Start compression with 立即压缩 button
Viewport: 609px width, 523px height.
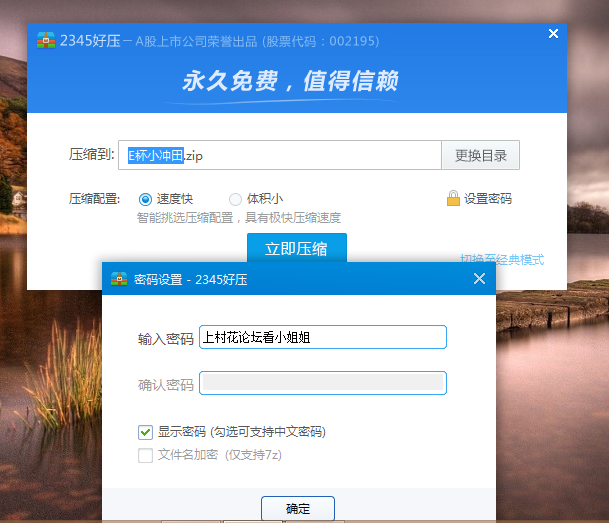[x=296, y=249]
